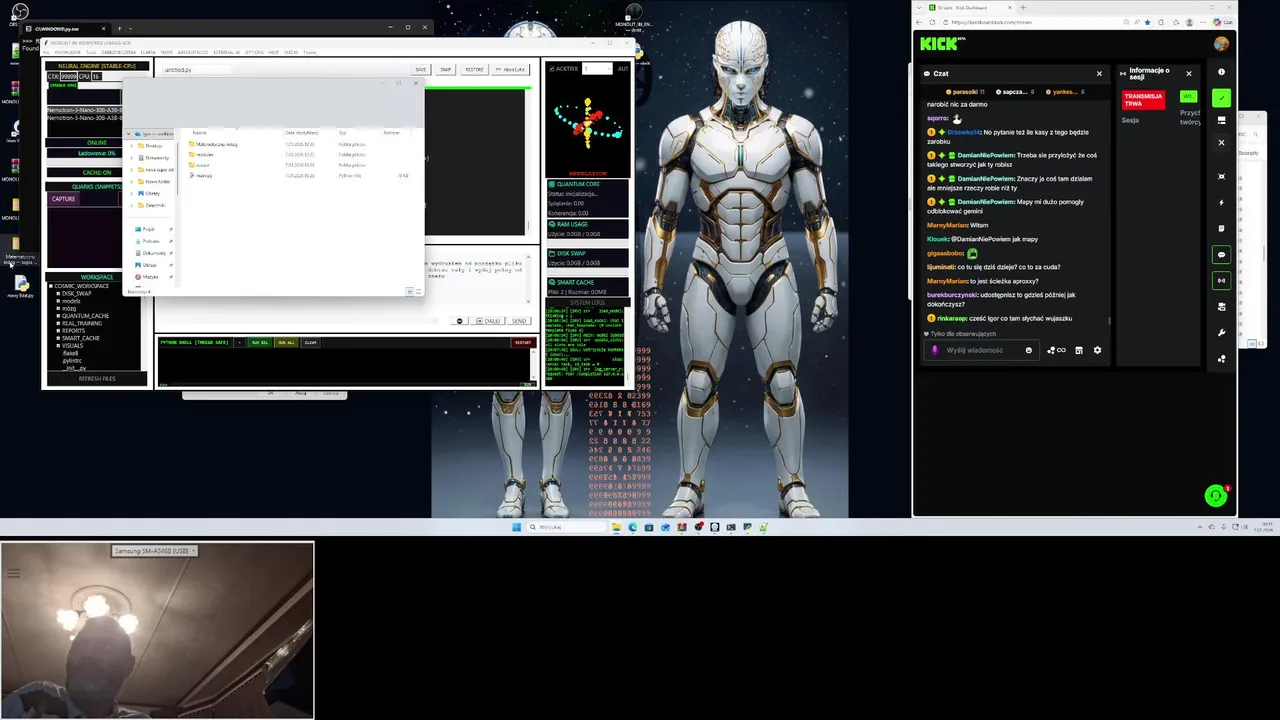Expand Obrazy node in file dialog tree
Screen dimensions: 1280x720
[x=131, y=193]
